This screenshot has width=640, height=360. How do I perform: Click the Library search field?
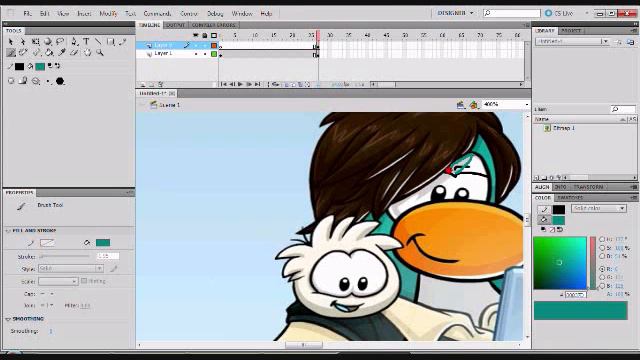623,109
